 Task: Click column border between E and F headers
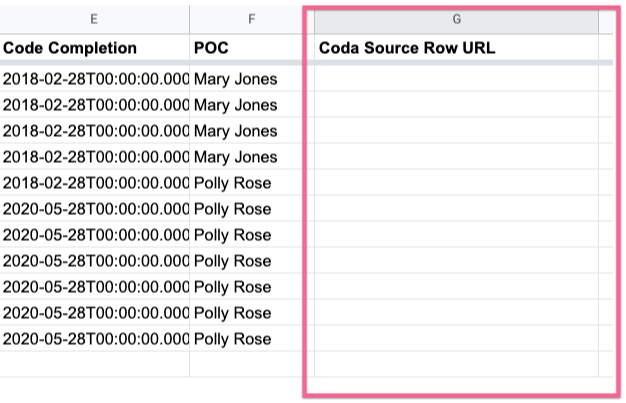coord(190,19)
